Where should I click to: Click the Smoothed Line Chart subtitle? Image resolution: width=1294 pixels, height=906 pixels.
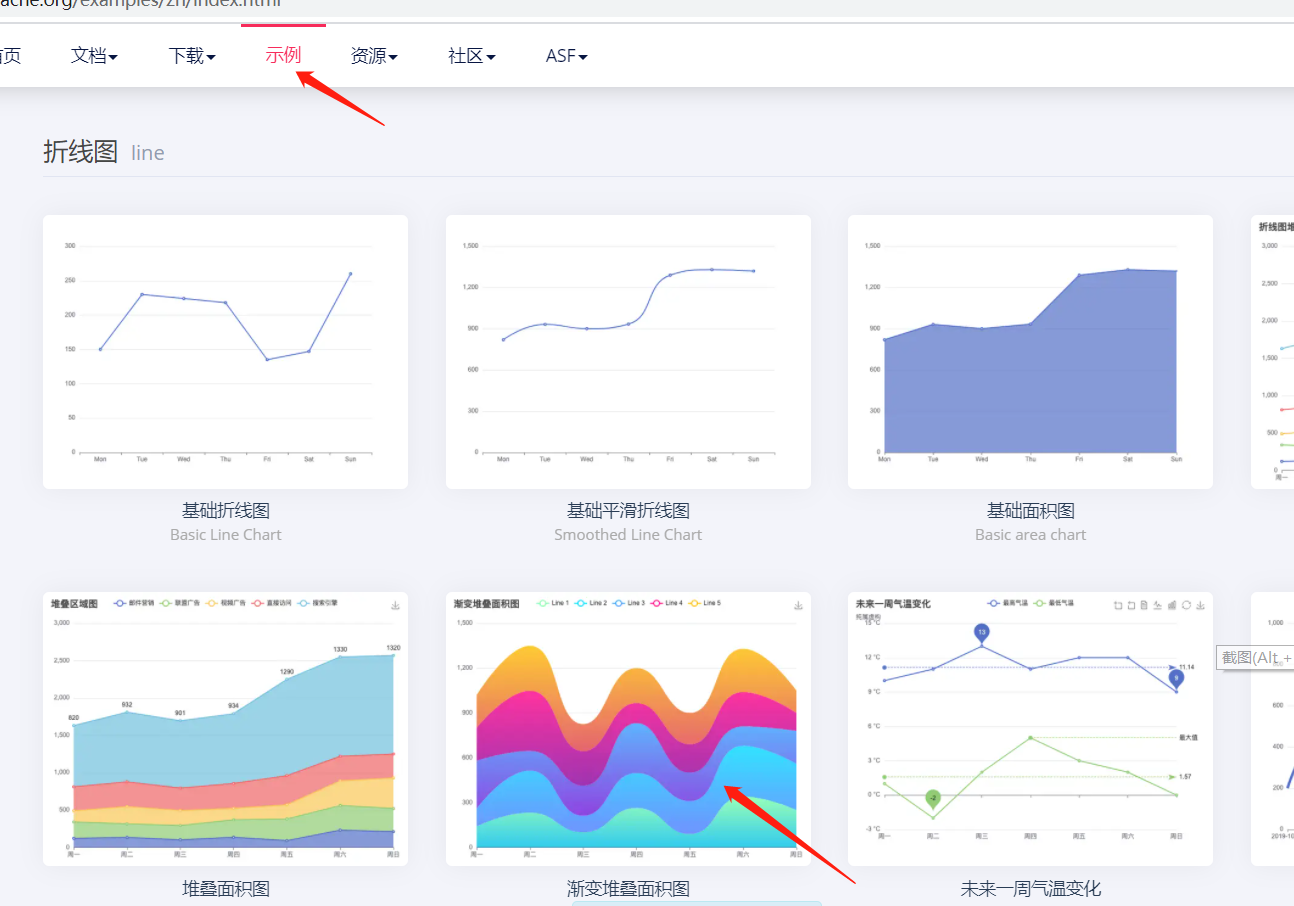628,535
